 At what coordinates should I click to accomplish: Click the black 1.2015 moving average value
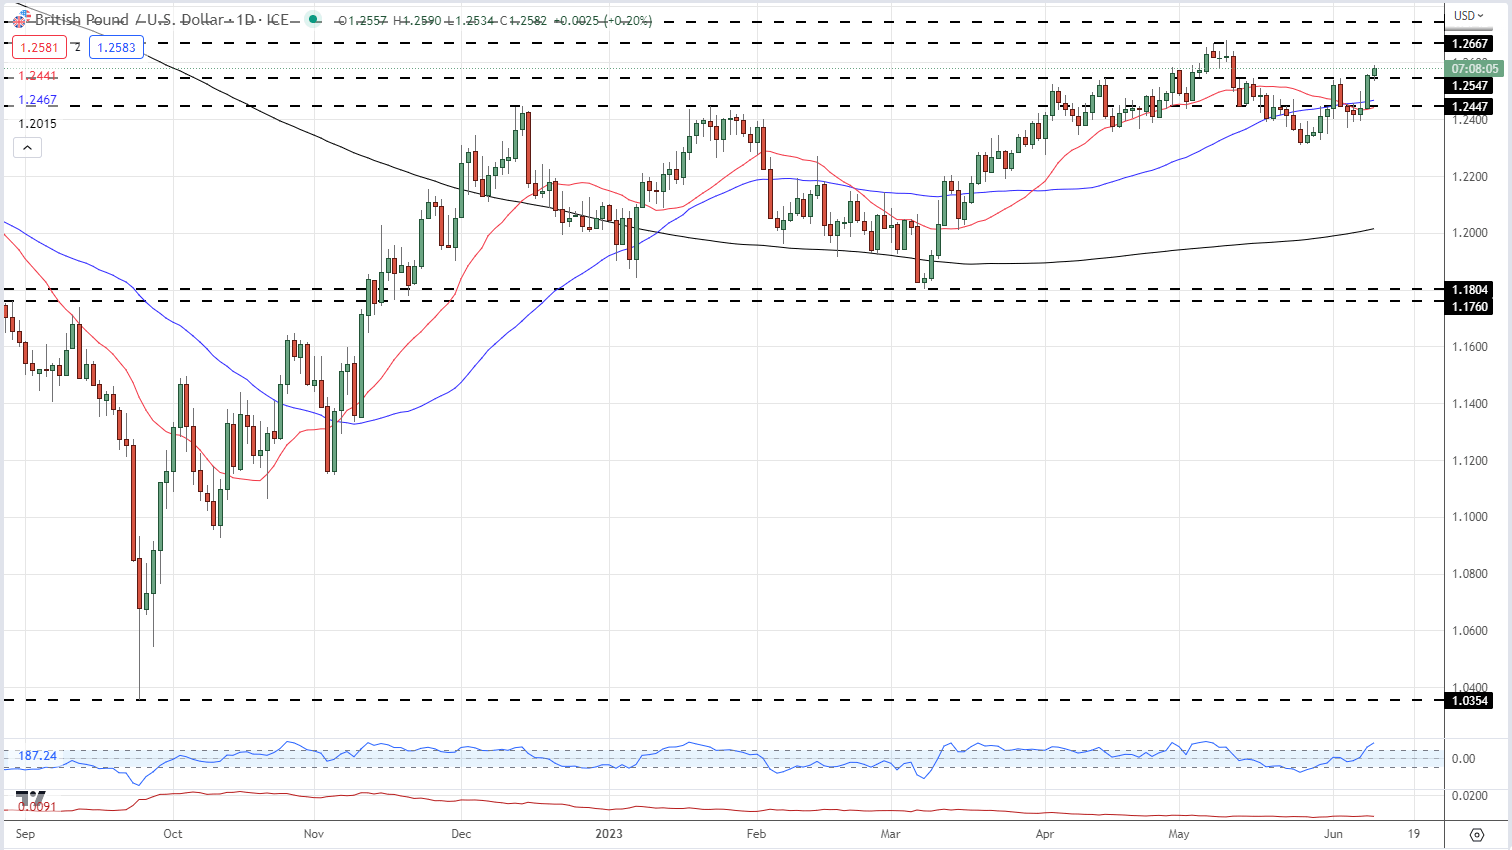coord(38,124)
